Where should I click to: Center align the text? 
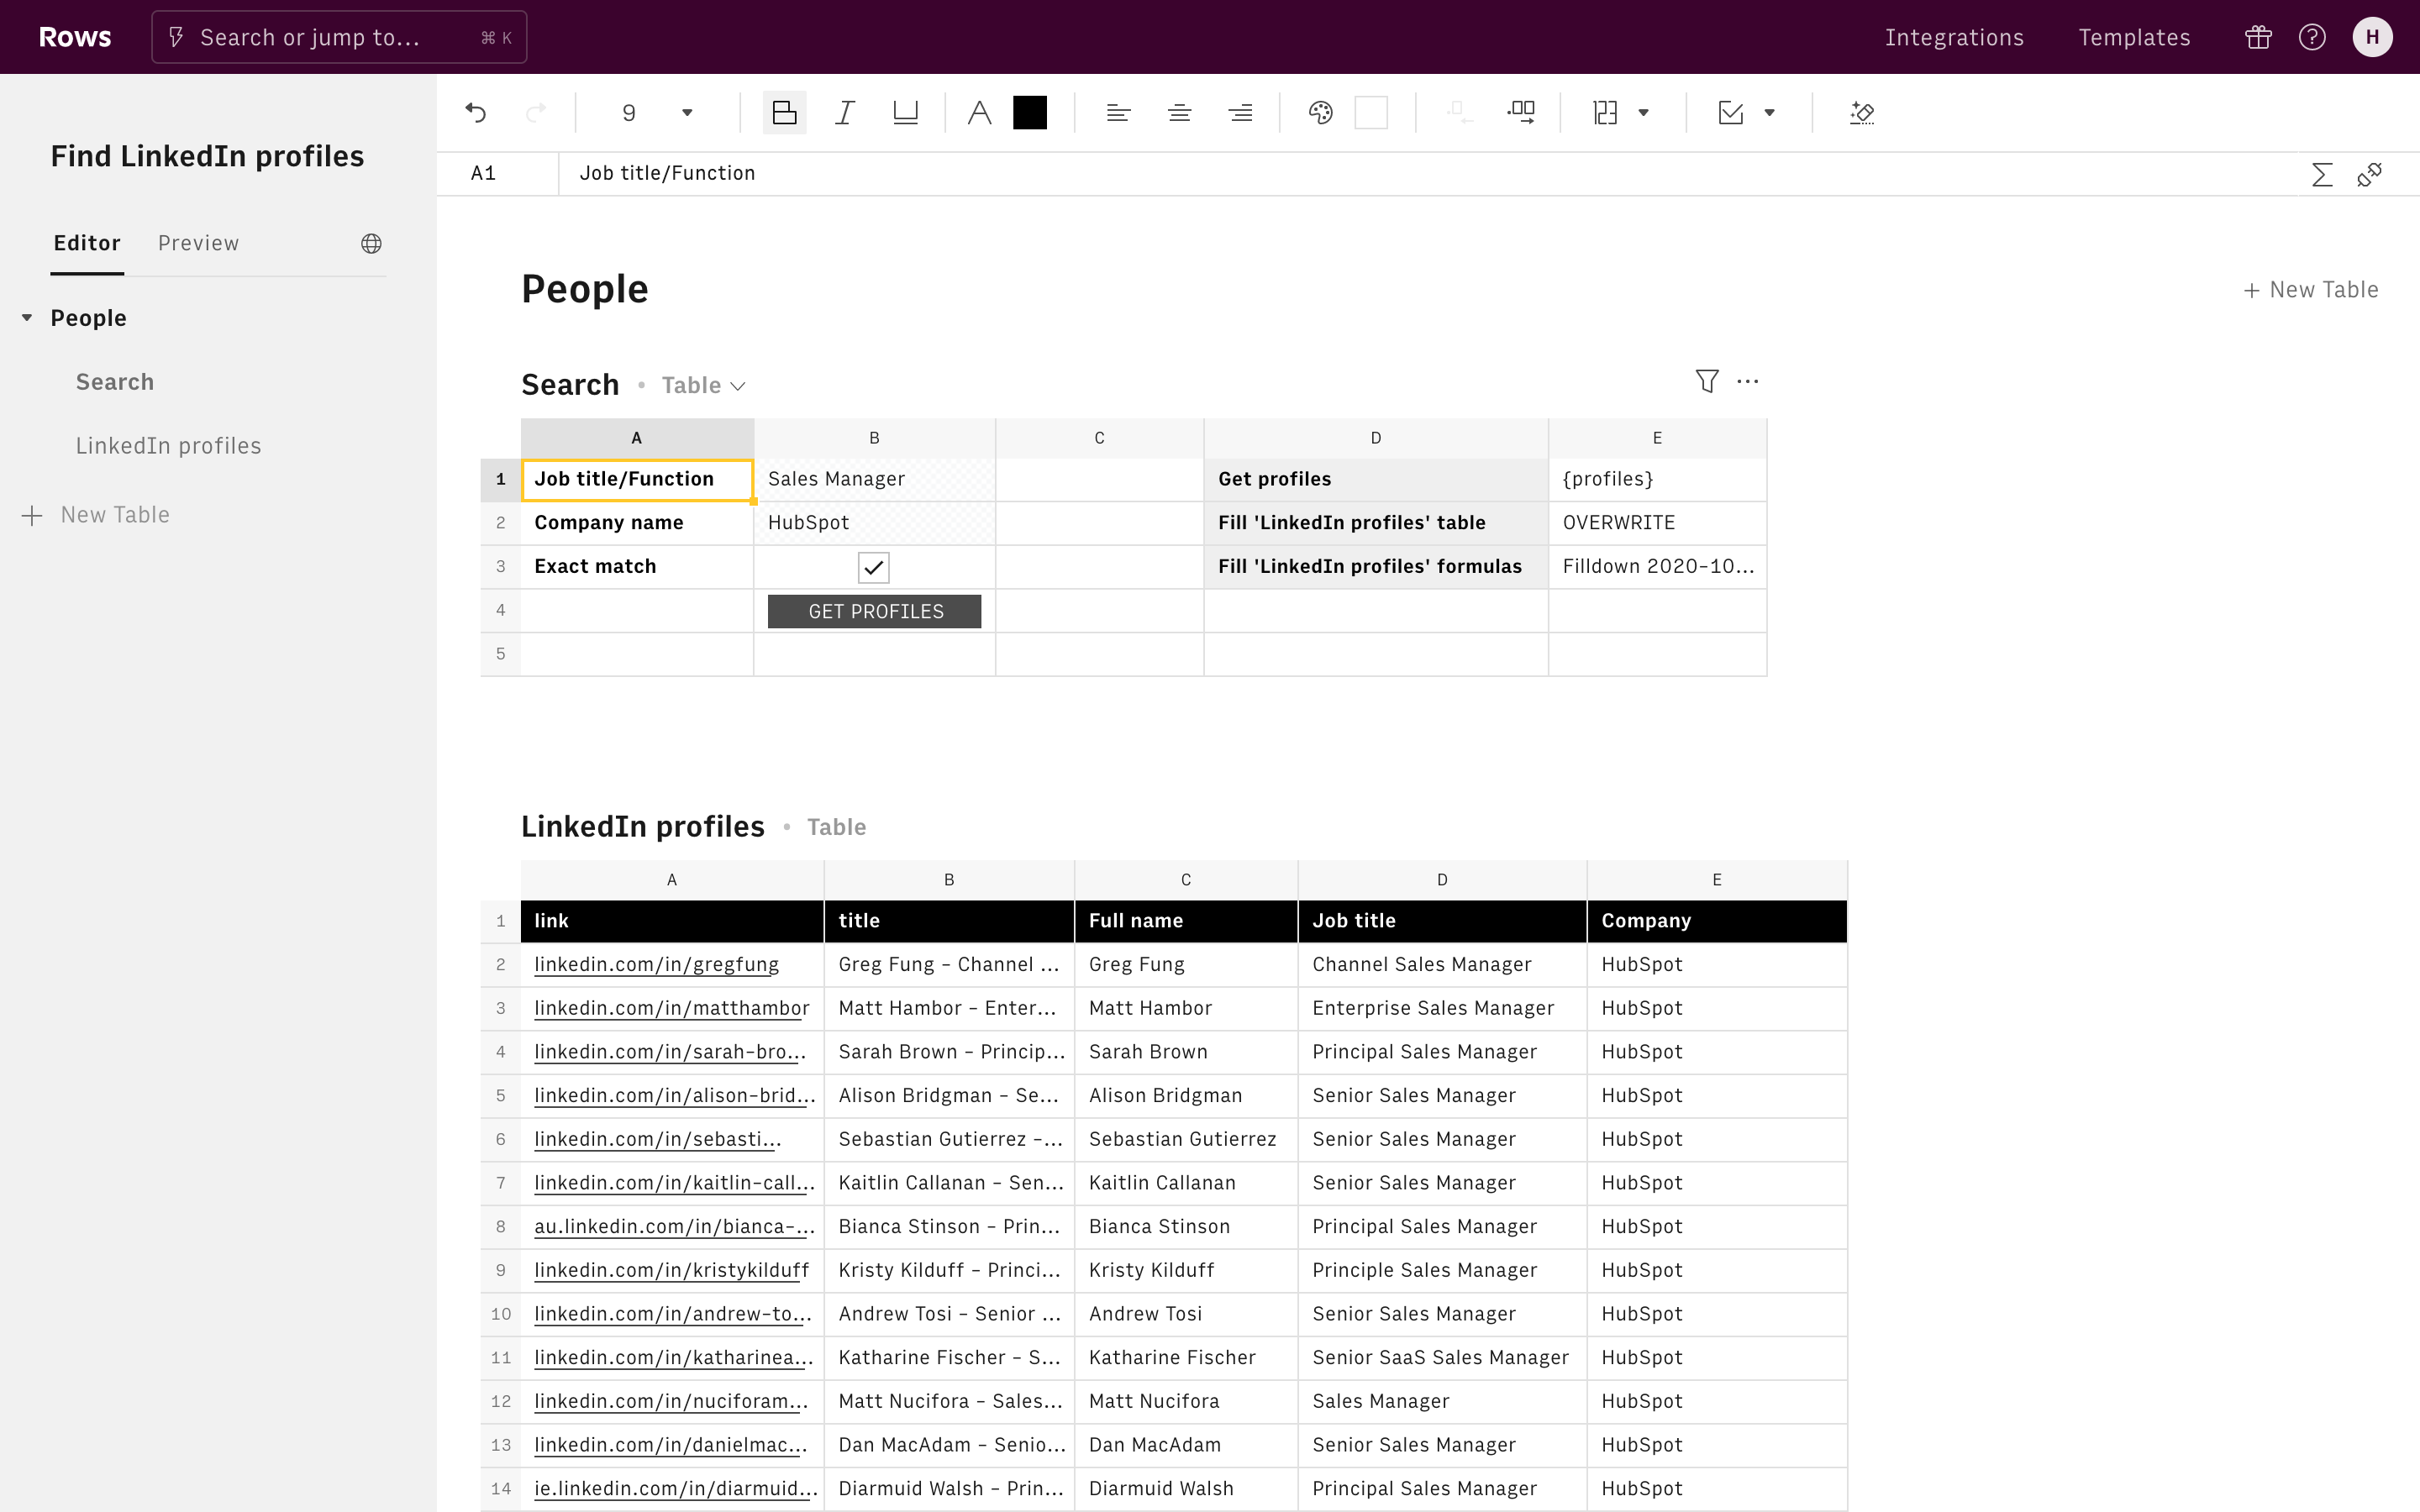click(1179, 113)
